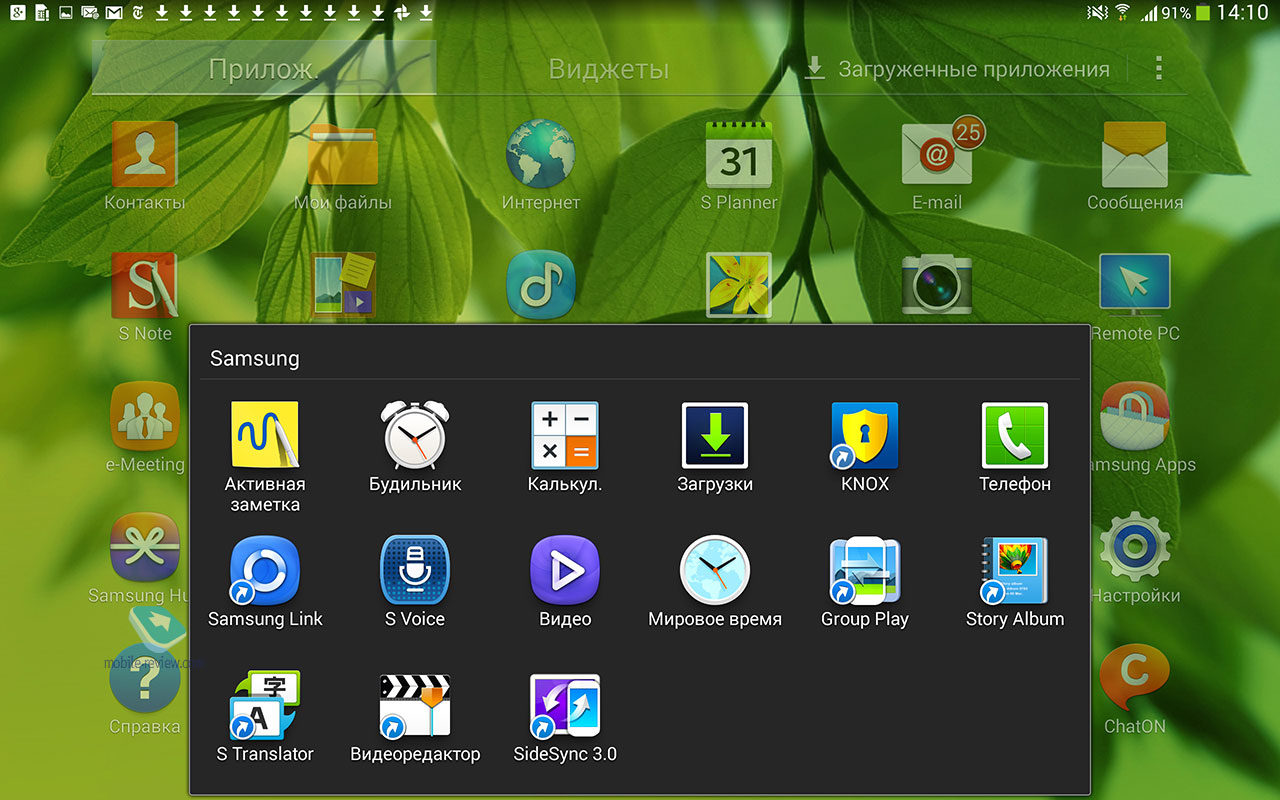Tap the 14:10 clock in status bar
Screen dimensions: 1280x800
point(1243,13)
